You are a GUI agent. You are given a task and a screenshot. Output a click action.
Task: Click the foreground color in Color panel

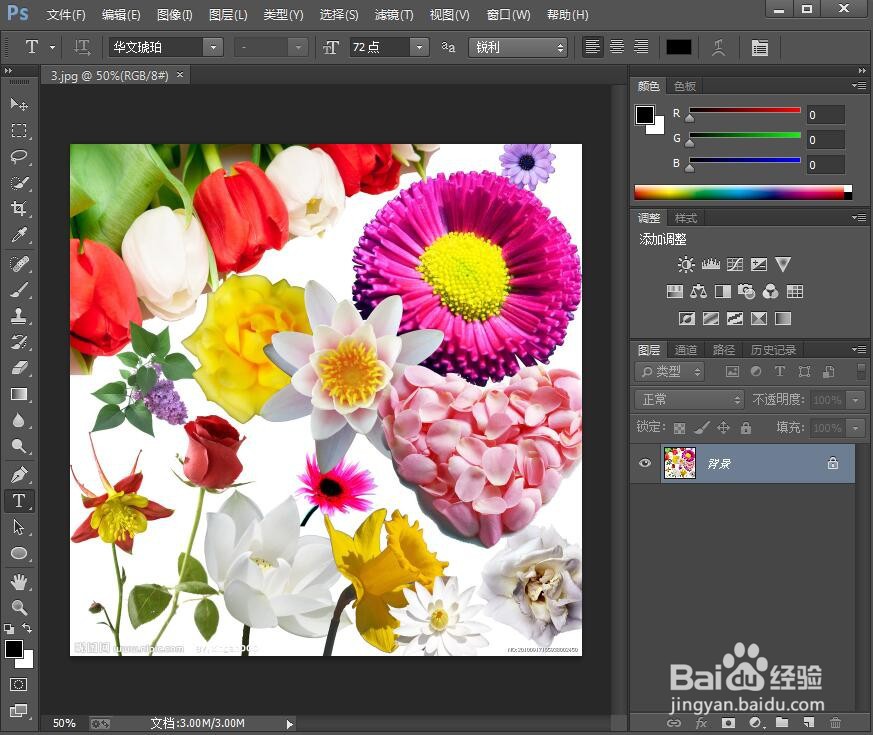point(645,115)
